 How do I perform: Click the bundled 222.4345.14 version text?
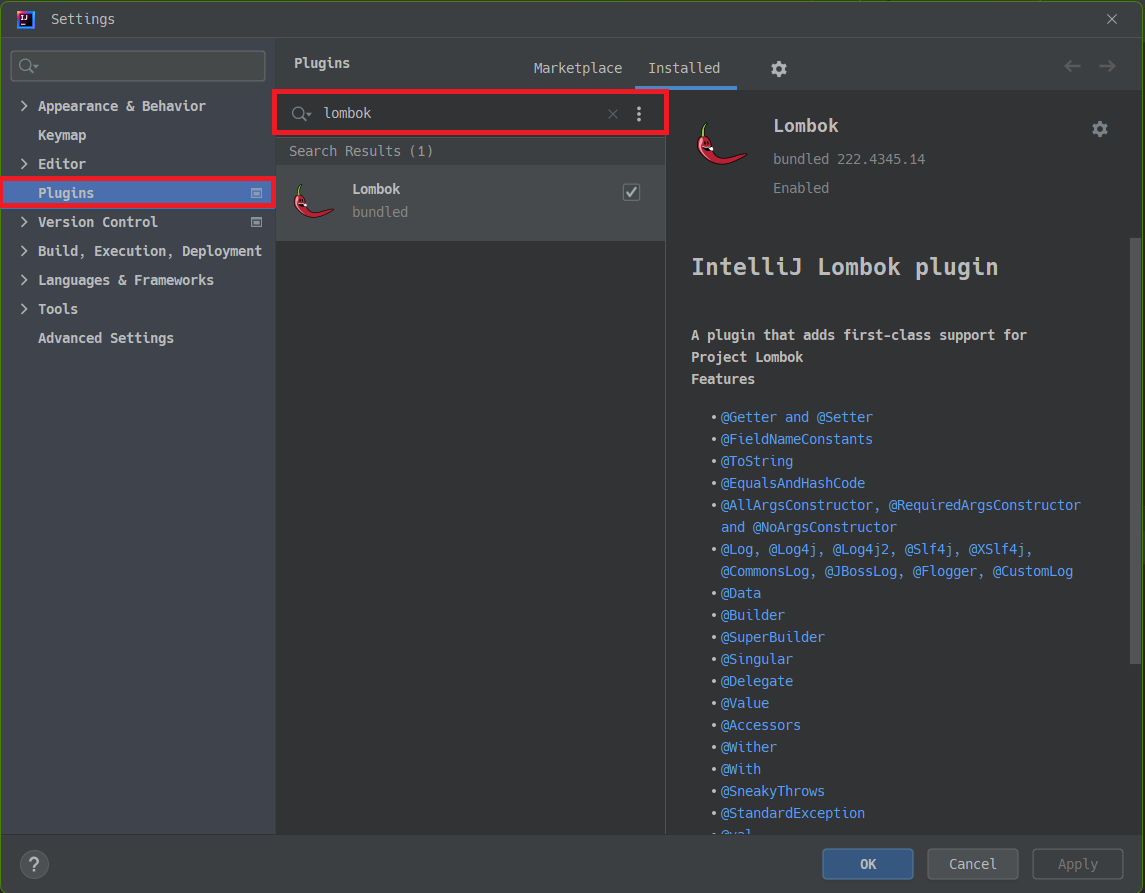[849, 159]
